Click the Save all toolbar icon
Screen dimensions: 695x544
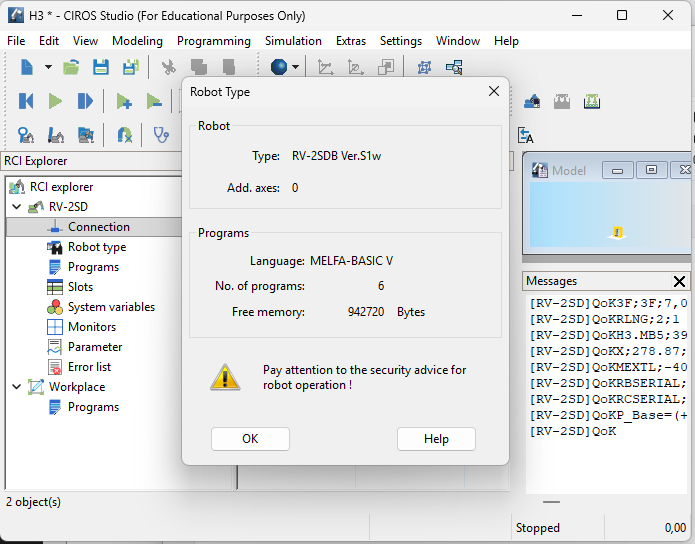click(130, 67)
